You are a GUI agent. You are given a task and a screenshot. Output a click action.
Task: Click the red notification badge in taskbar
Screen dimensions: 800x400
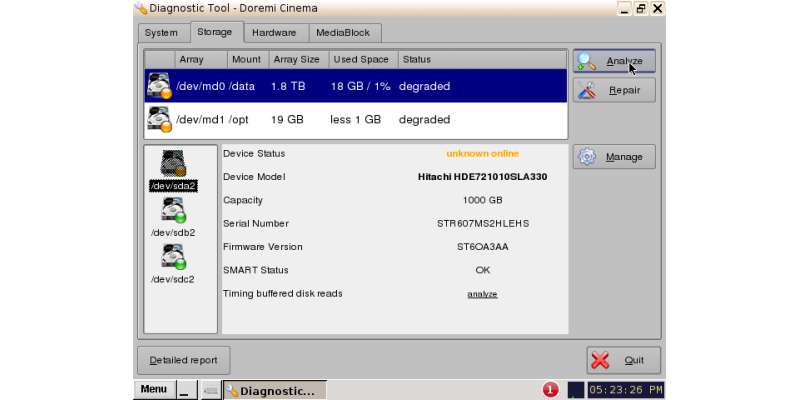pos(550,390)
